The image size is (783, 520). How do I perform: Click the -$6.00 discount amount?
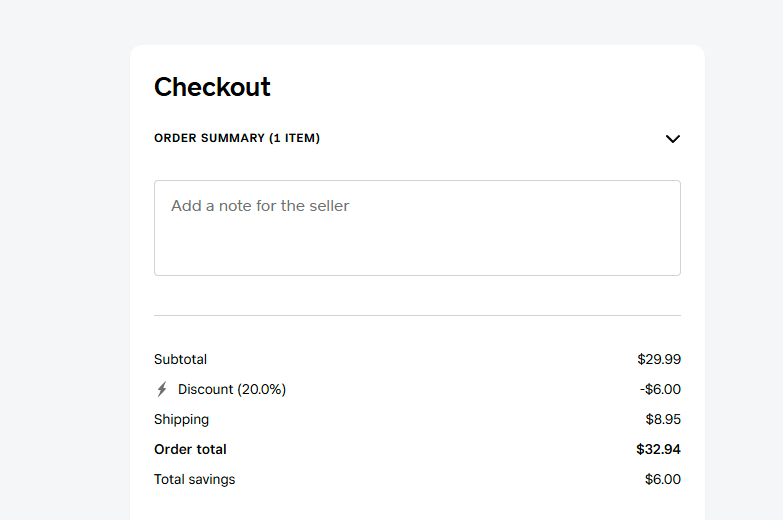point(660,389)
